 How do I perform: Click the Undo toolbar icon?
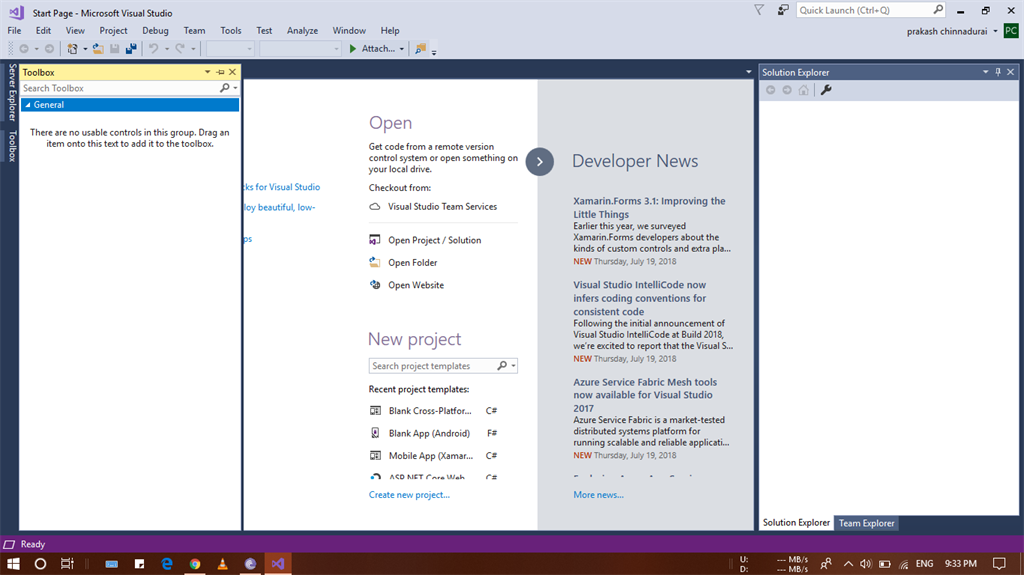click(153, 48)
